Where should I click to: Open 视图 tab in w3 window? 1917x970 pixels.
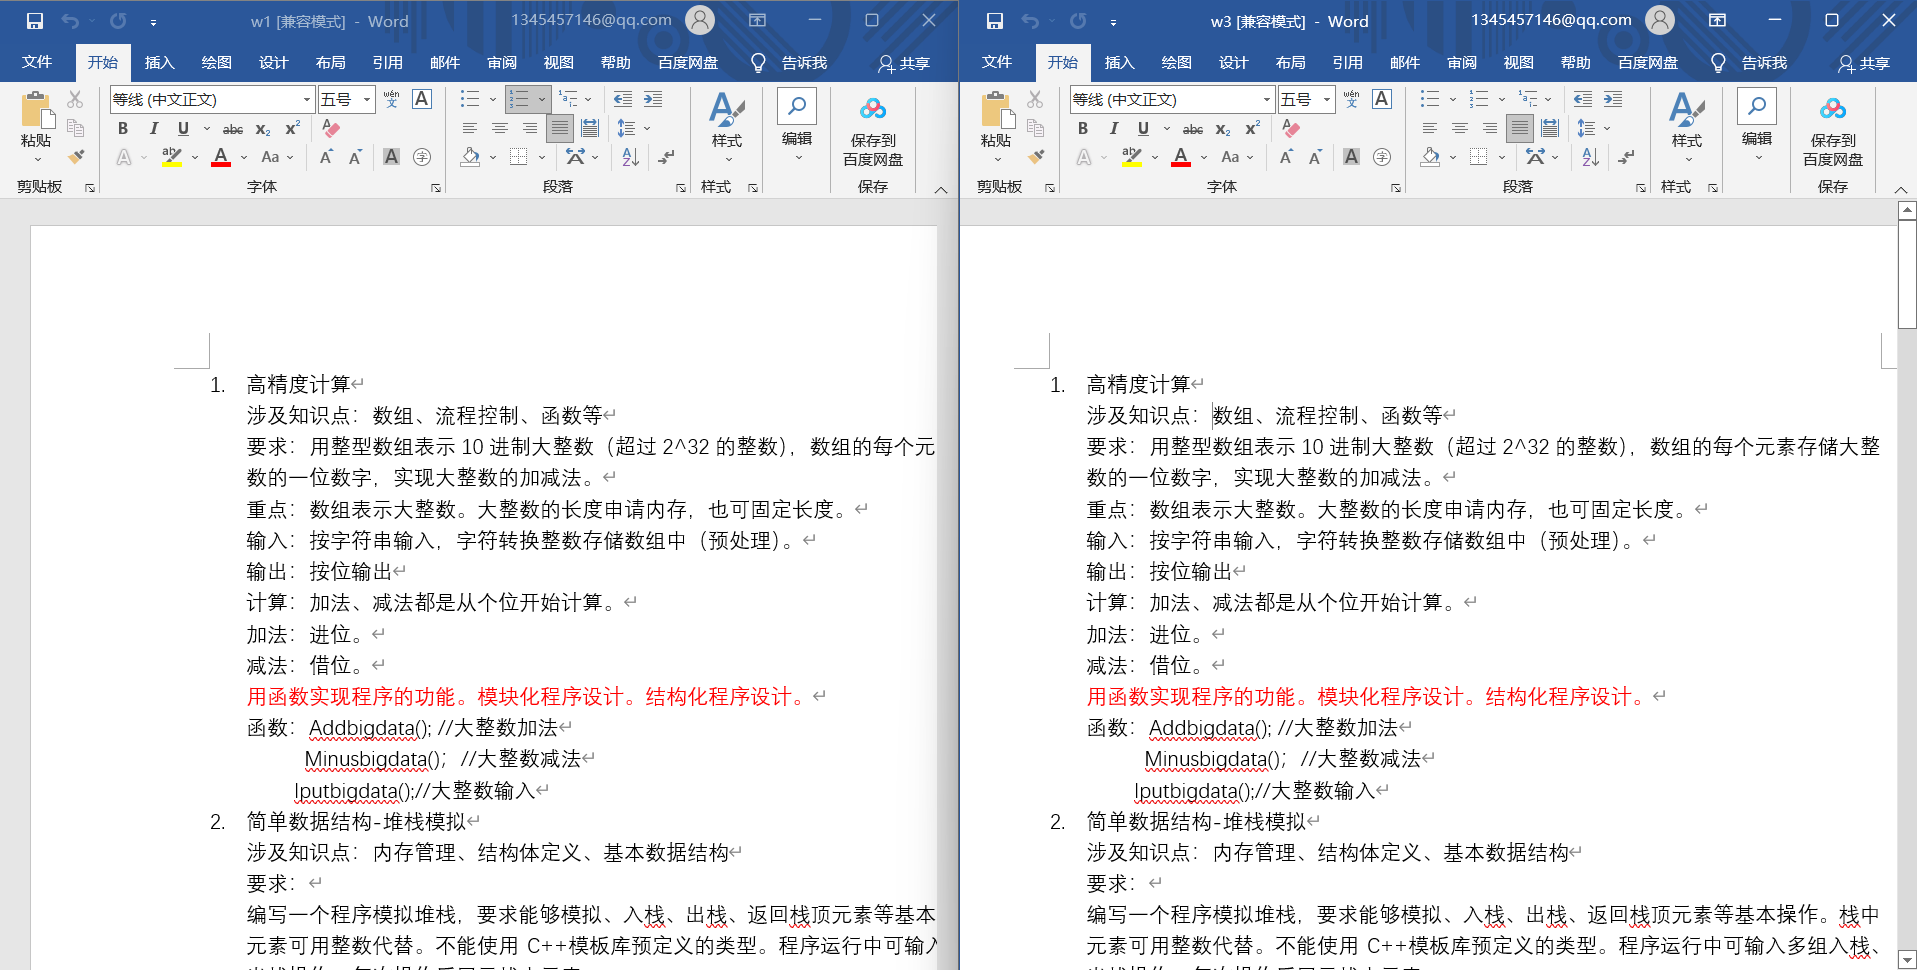1518,62
